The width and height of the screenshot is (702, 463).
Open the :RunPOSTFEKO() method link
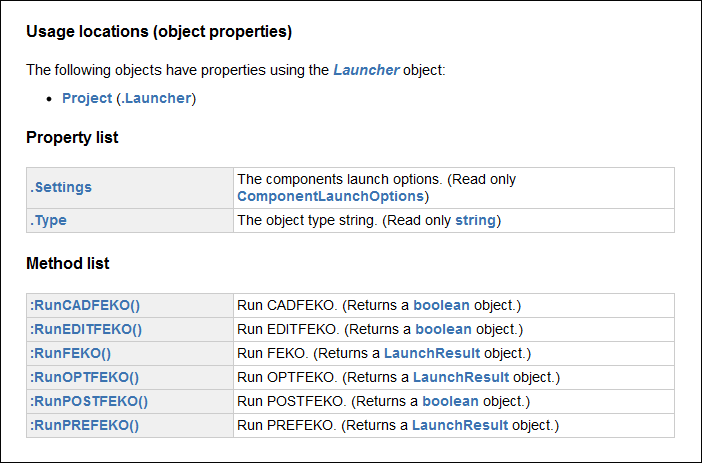88,401
